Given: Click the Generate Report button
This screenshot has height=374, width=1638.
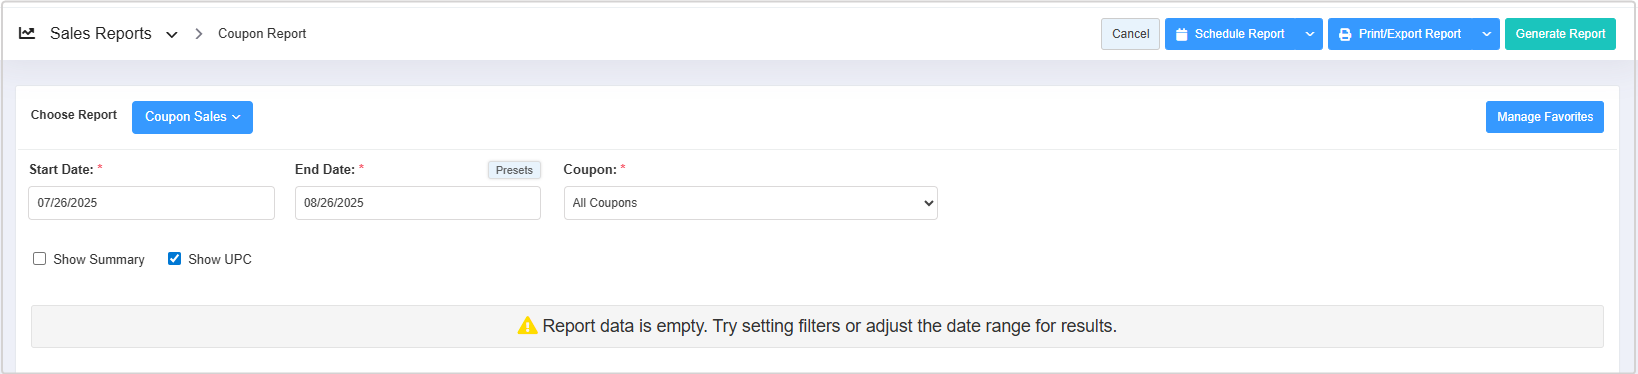Looking at the screenshot, I should 1560,34.
